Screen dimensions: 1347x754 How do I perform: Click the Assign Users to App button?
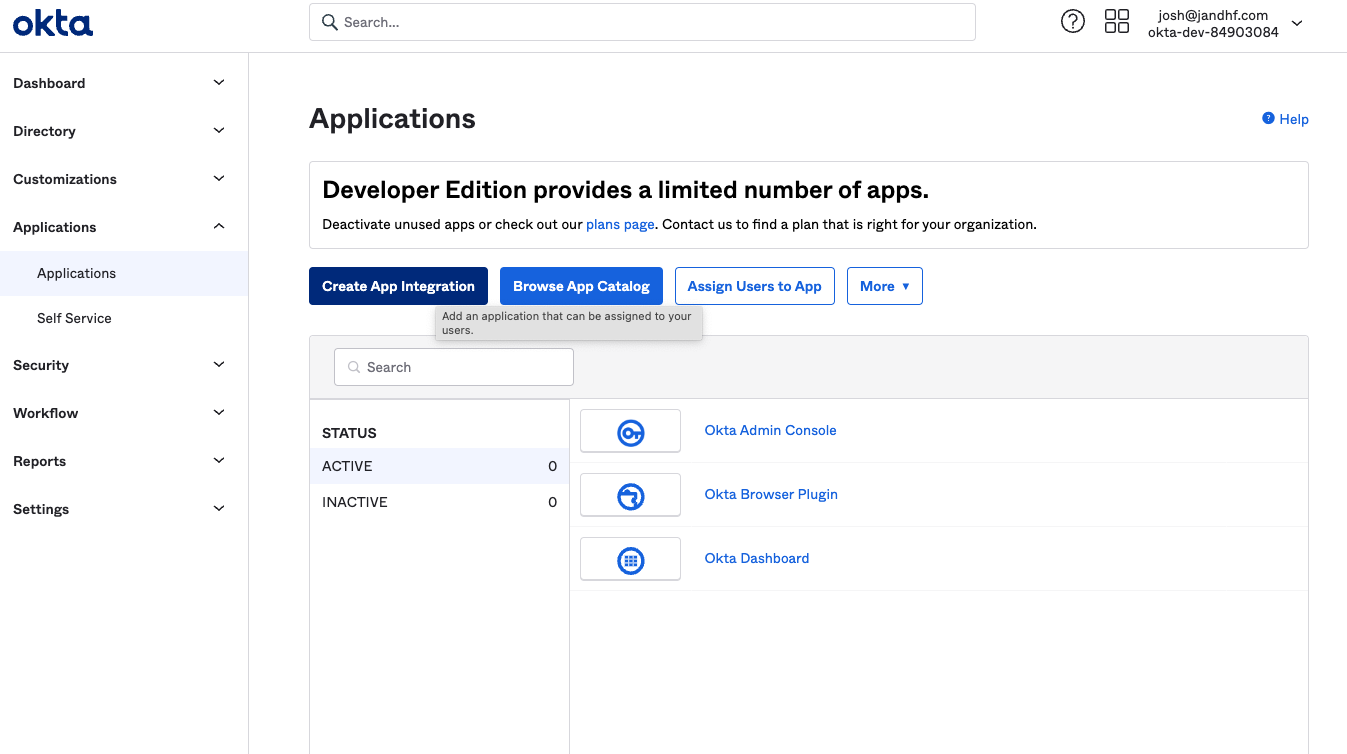(x=754, y=286)
